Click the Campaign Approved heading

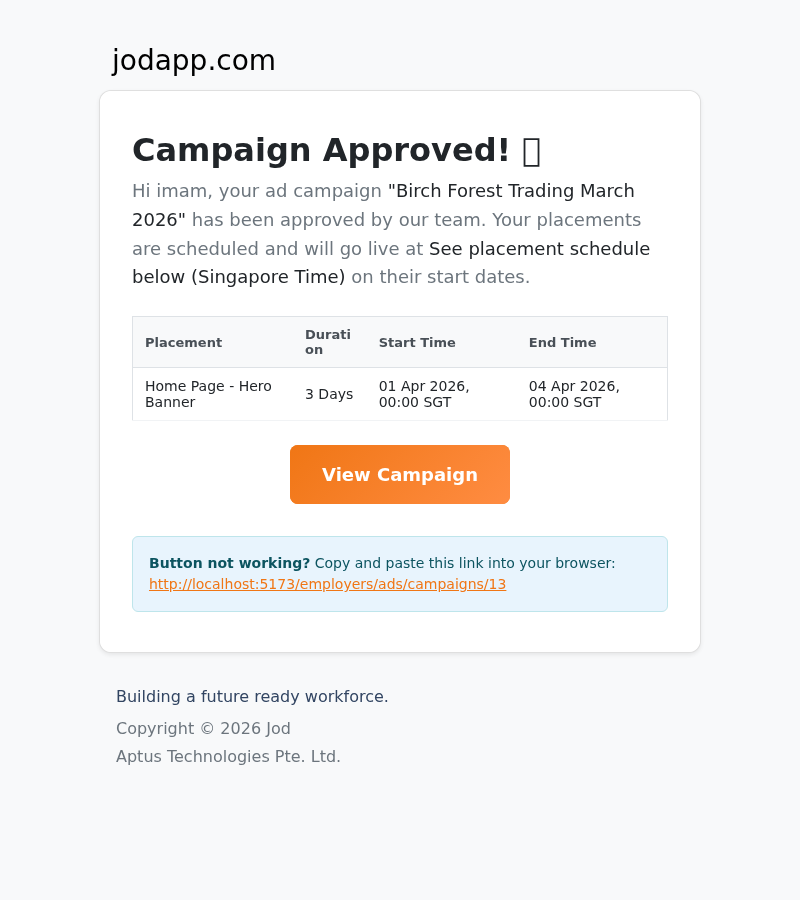click(320, 150)
